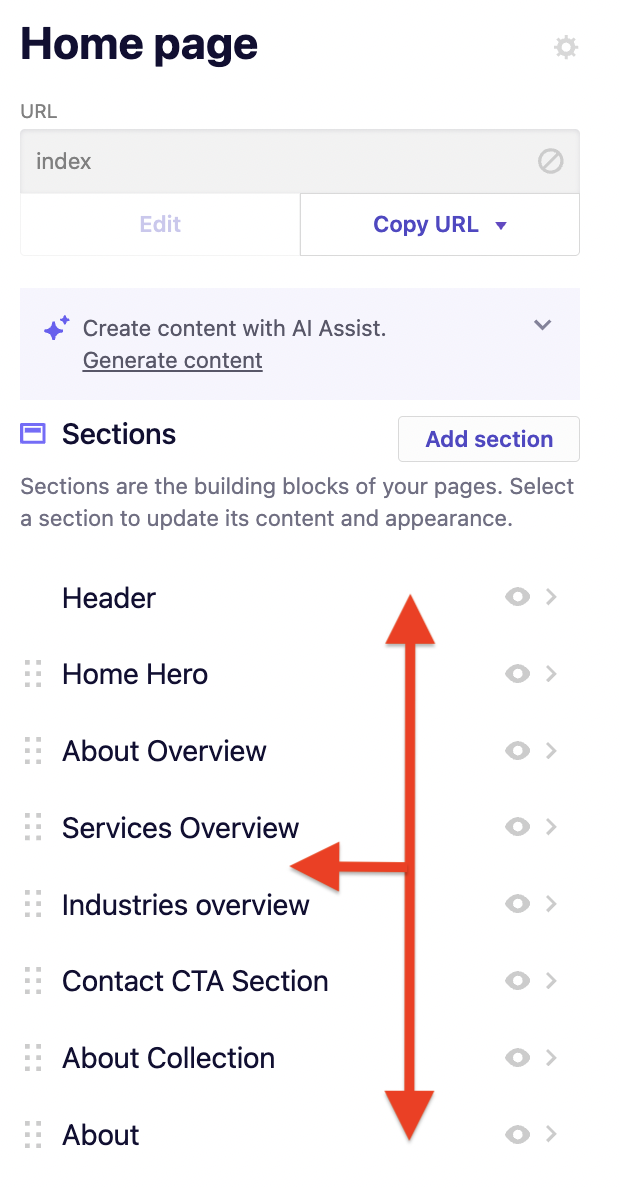Click the AI Assist sparkle icon

56,325
